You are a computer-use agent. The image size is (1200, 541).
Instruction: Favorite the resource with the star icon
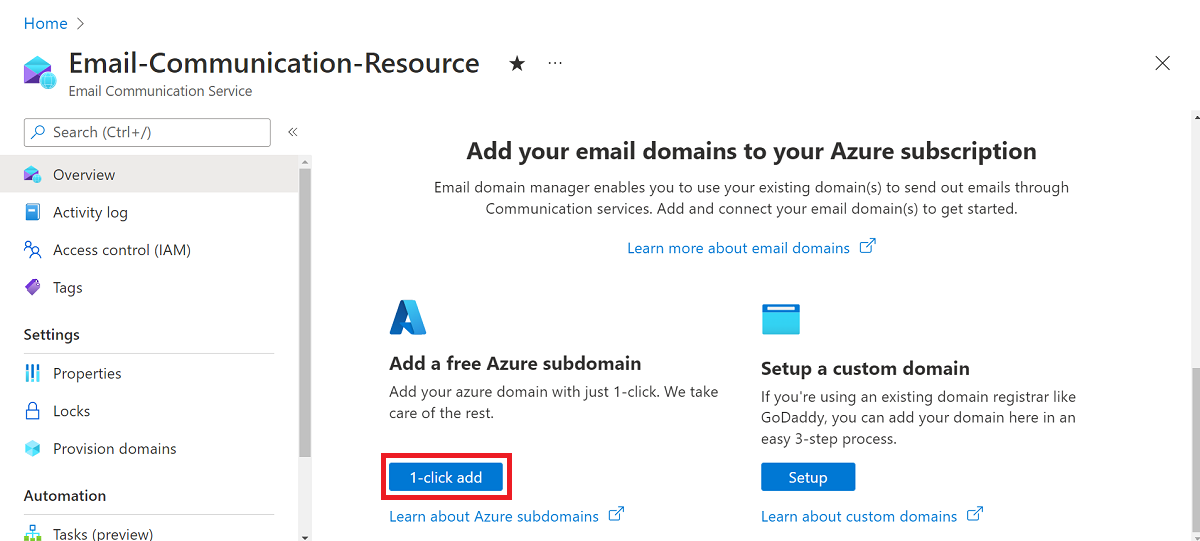[x=517, y=64]
